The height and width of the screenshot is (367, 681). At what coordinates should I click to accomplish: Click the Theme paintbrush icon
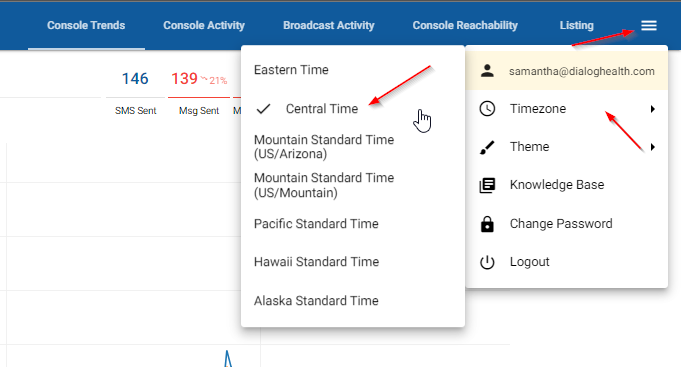(x=487, y=147)
